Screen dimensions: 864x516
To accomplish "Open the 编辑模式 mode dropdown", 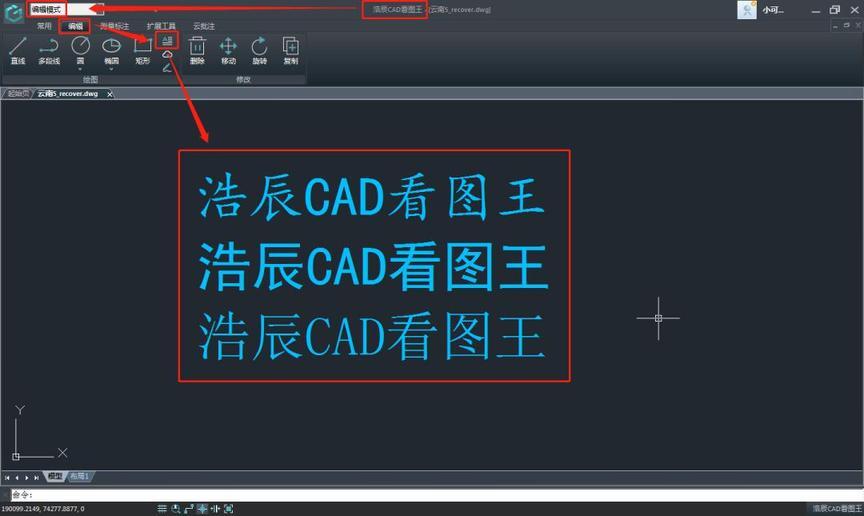I will [66, 9].
